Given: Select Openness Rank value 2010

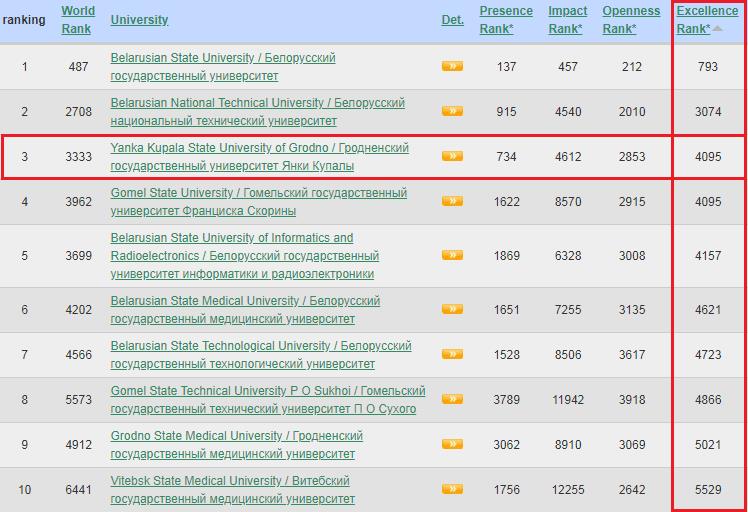Looking at the screenshot, I should click(x=632, y=112).
